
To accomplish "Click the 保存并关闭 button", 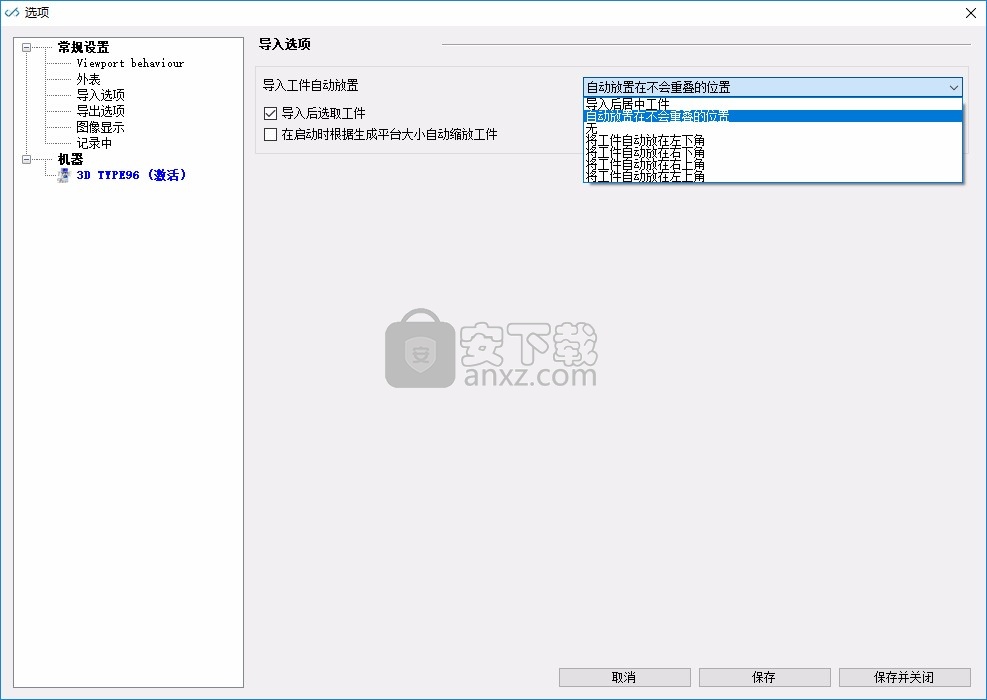I will 905,677.
